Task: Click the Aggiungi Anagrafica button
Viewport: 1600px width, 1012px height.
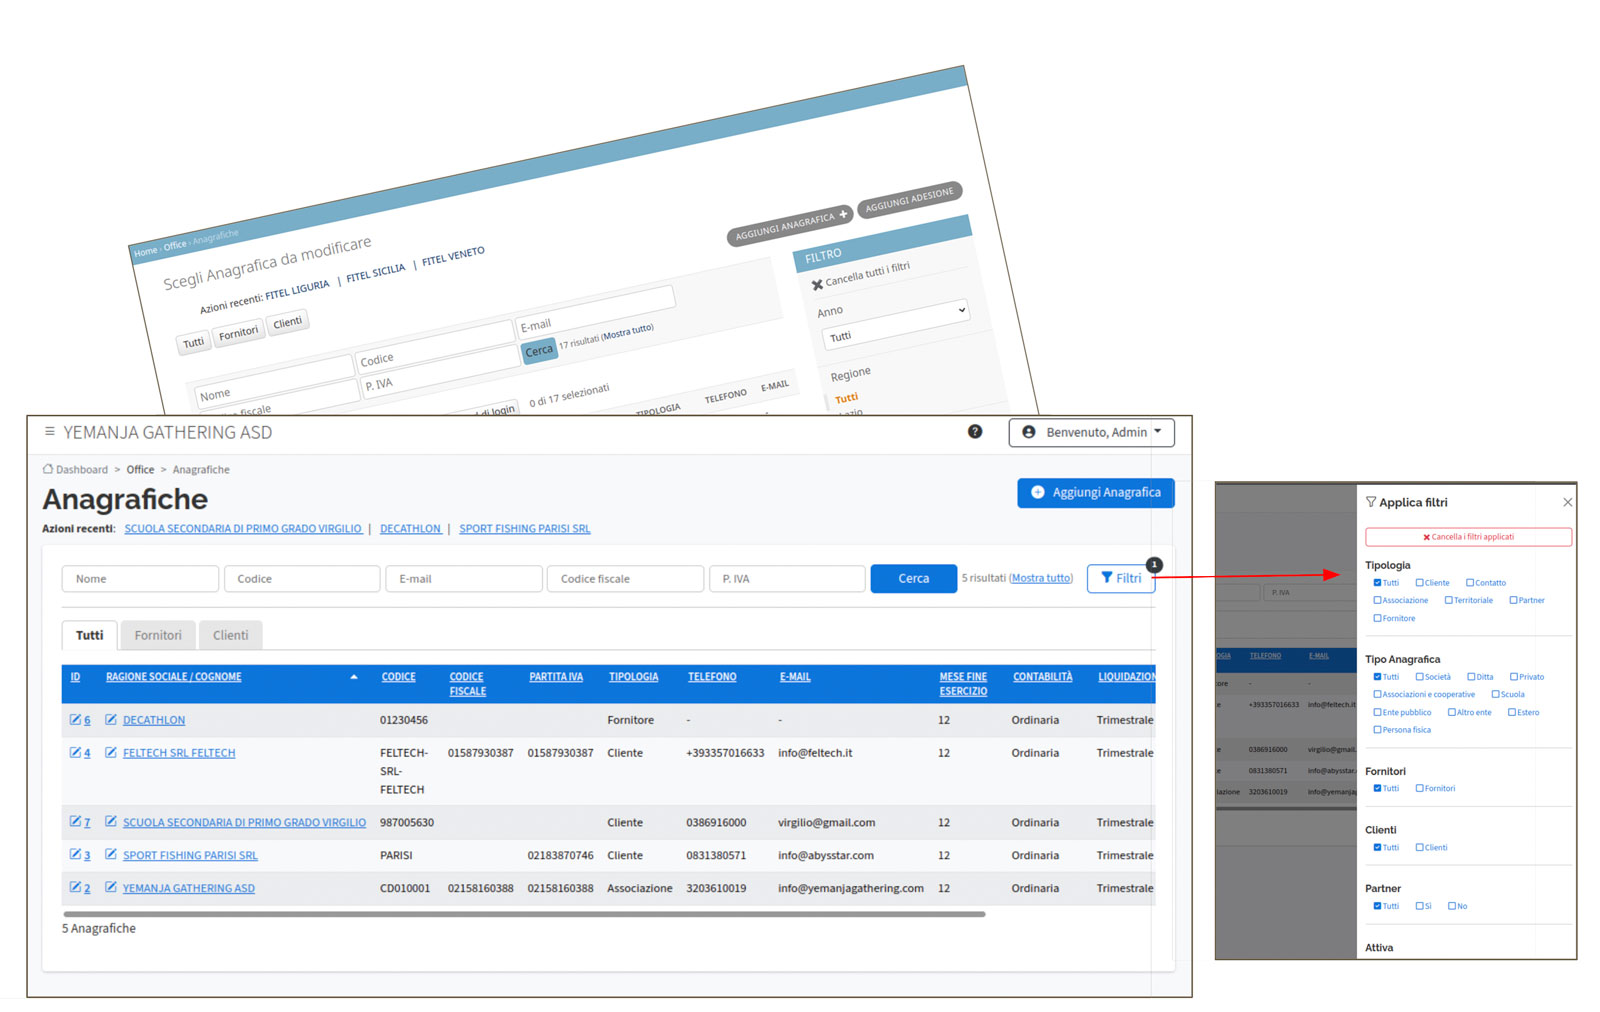Action: tap(1095, 493)
